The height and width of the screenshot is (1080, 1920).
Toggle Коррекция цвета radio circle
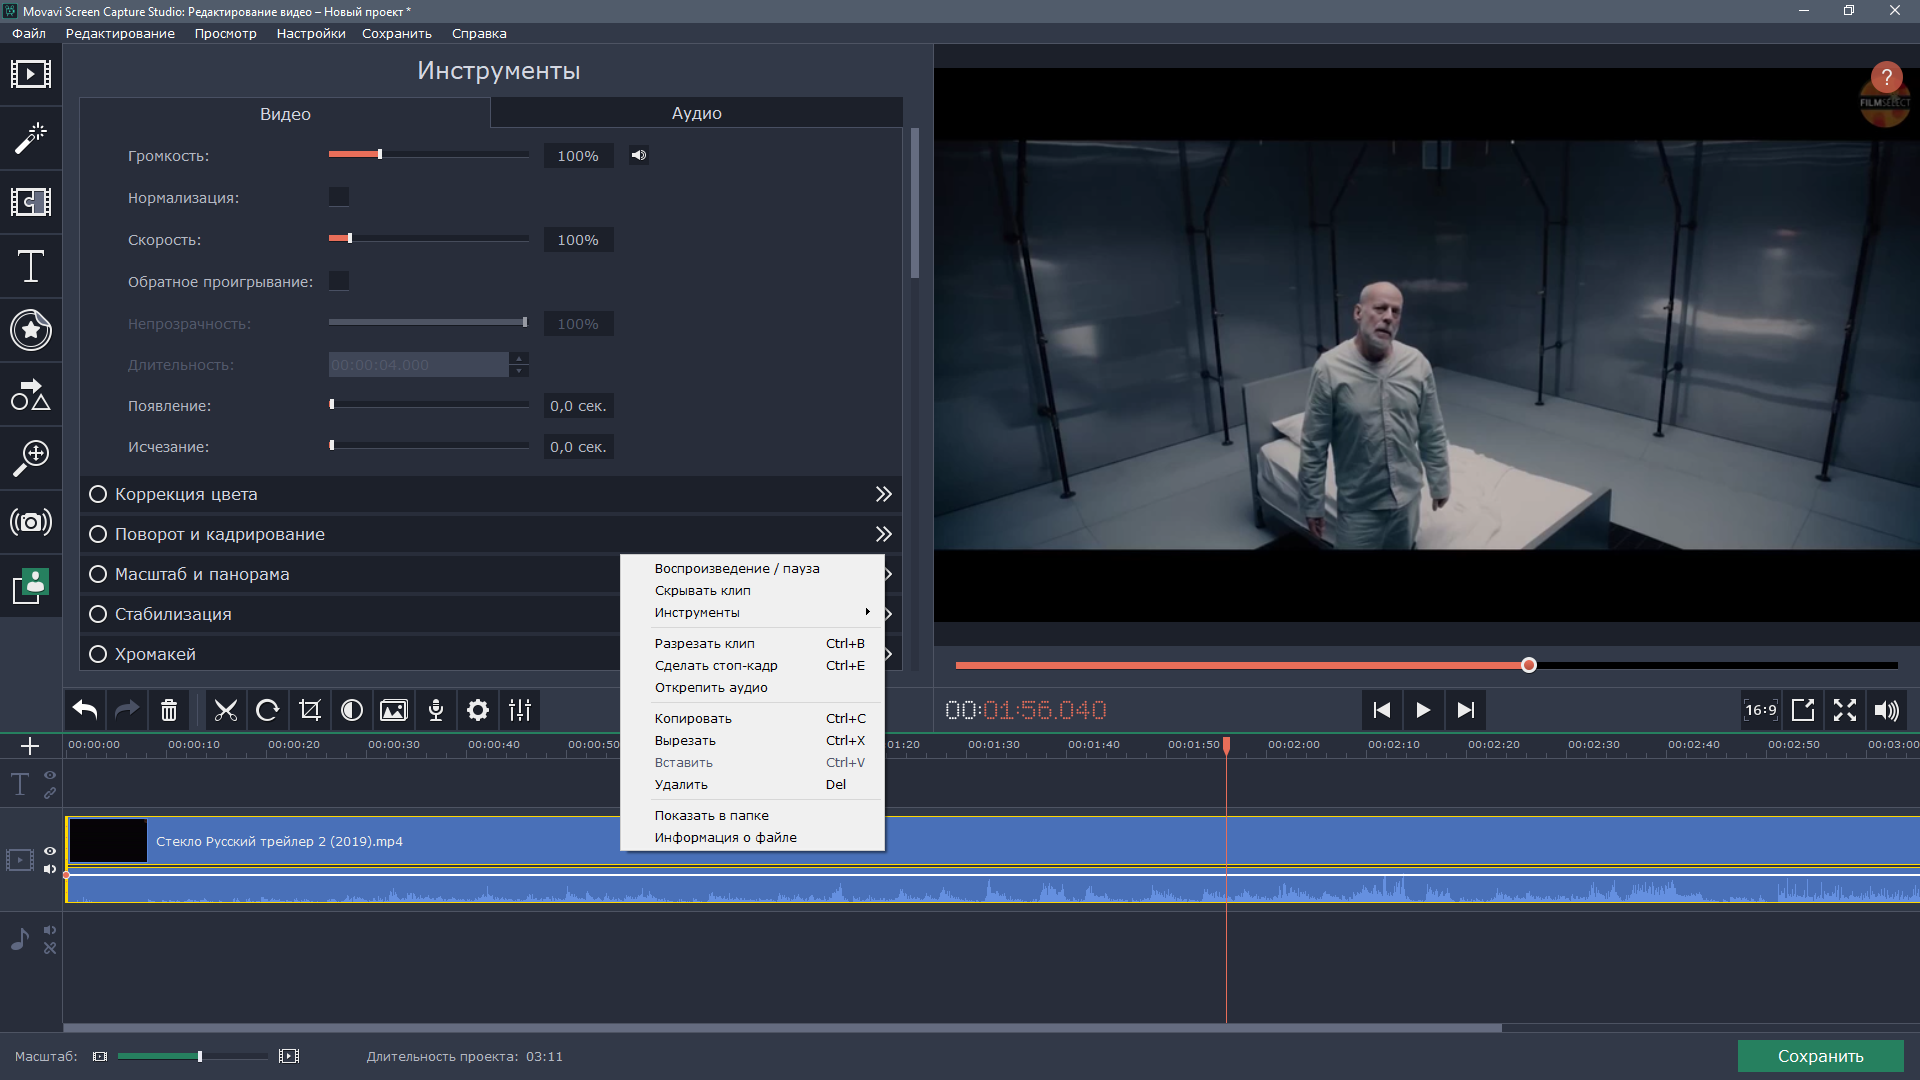[x=98, y=494]
